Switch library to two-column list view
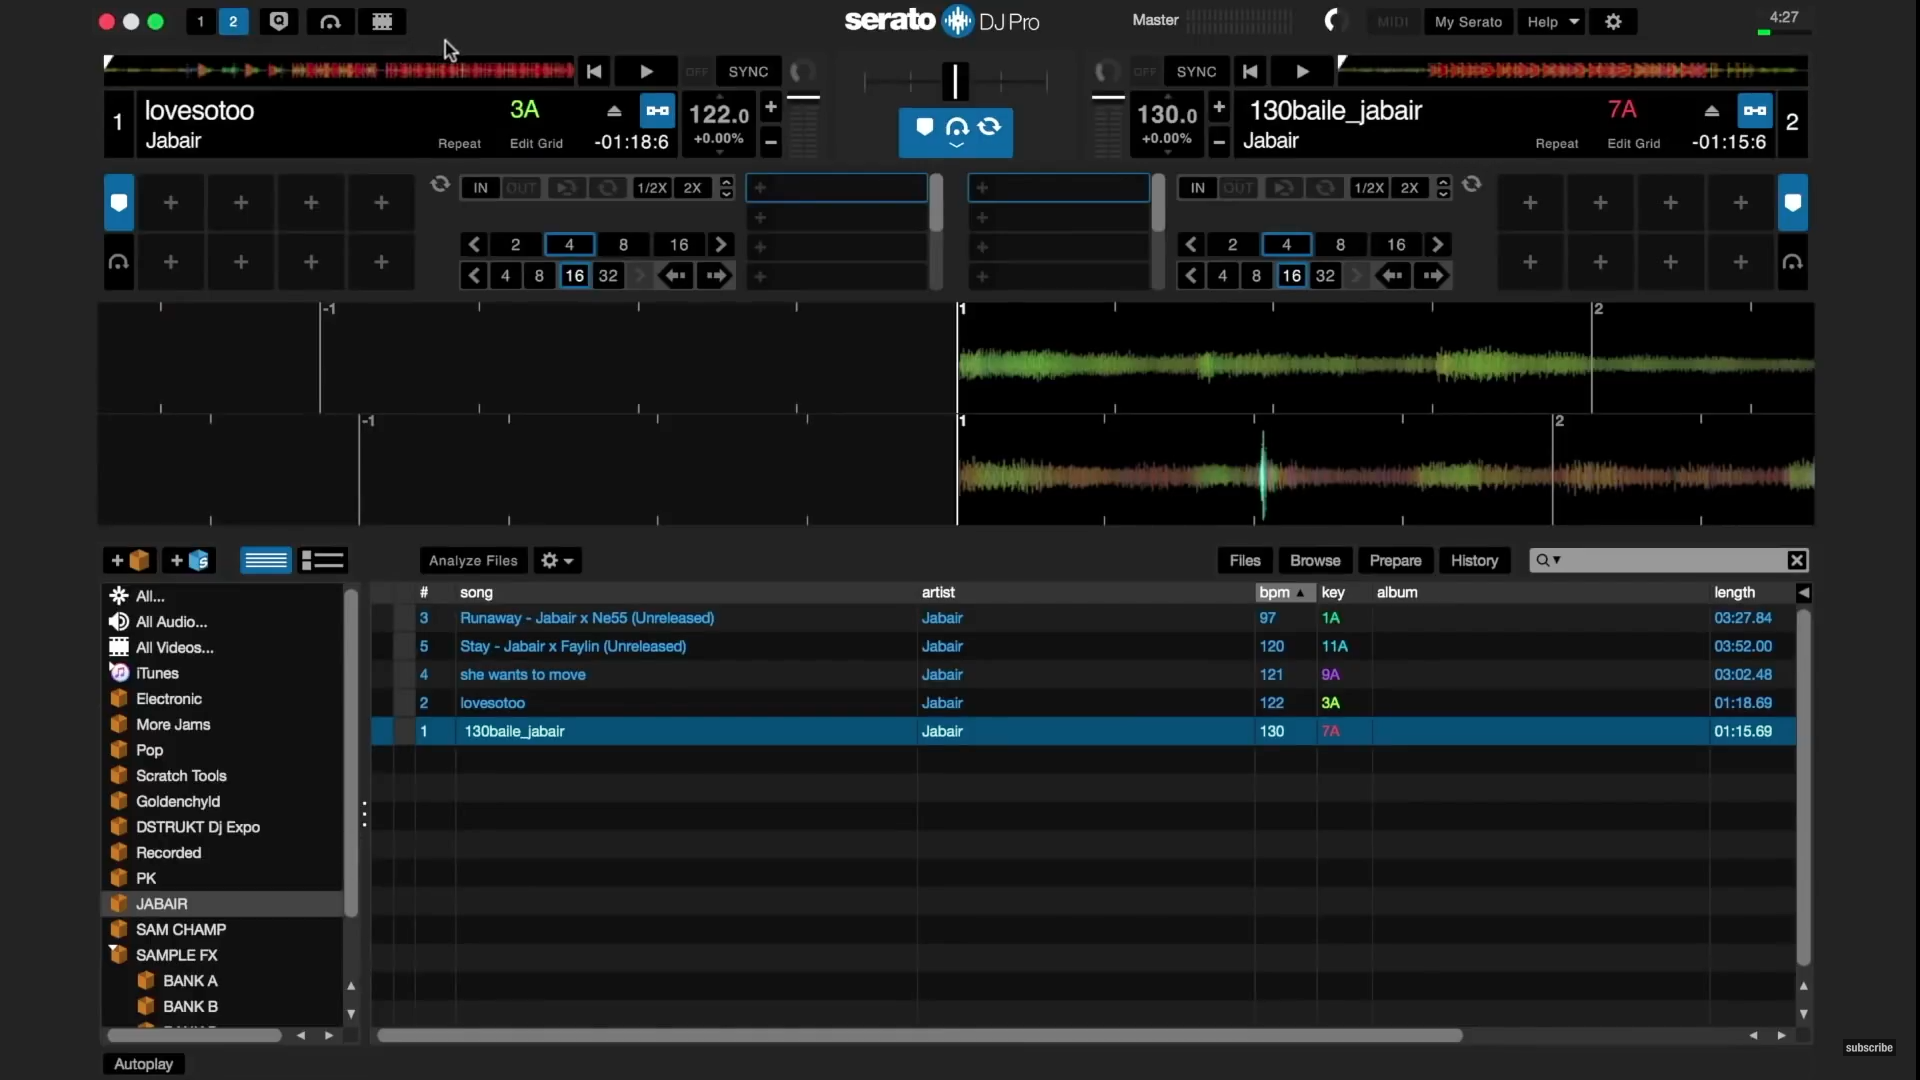This screenshot has width=1920, height=1080. click(x=322, y=561)
